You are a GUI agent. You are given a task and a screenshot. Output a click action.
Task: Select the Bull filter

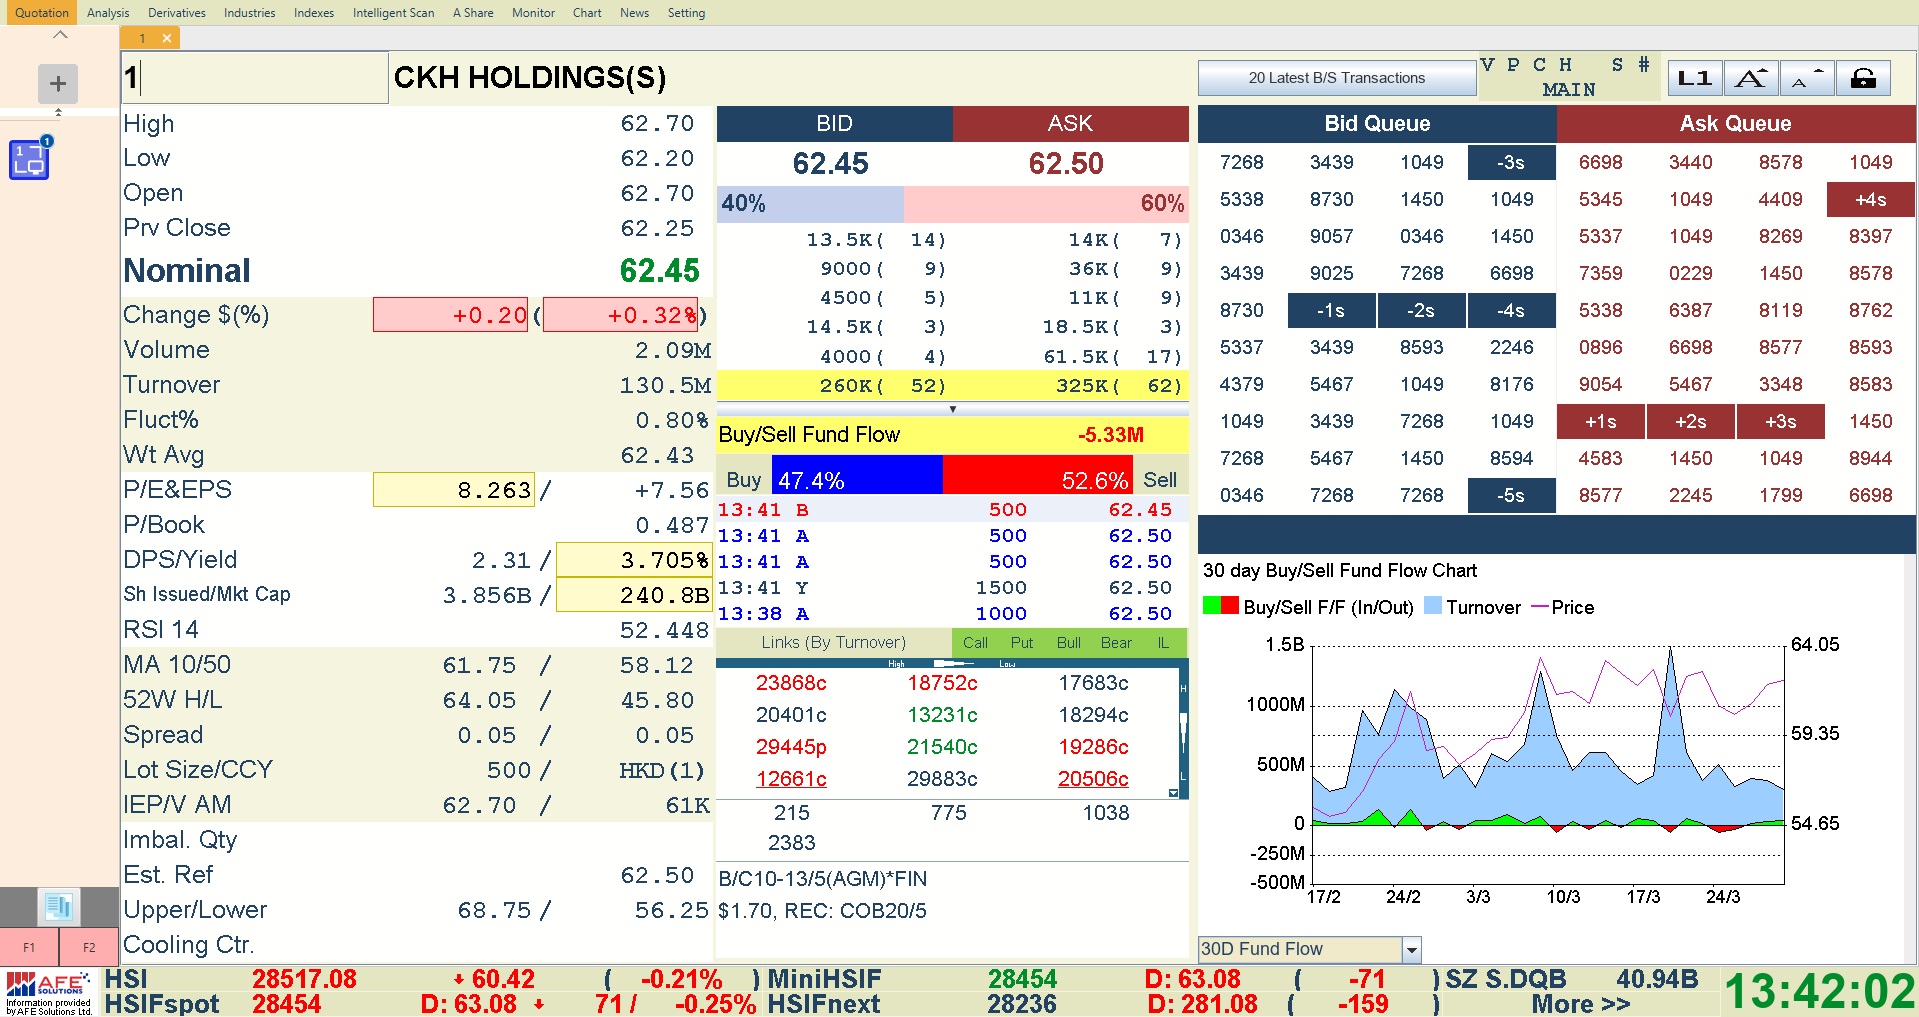[1069, 643]
